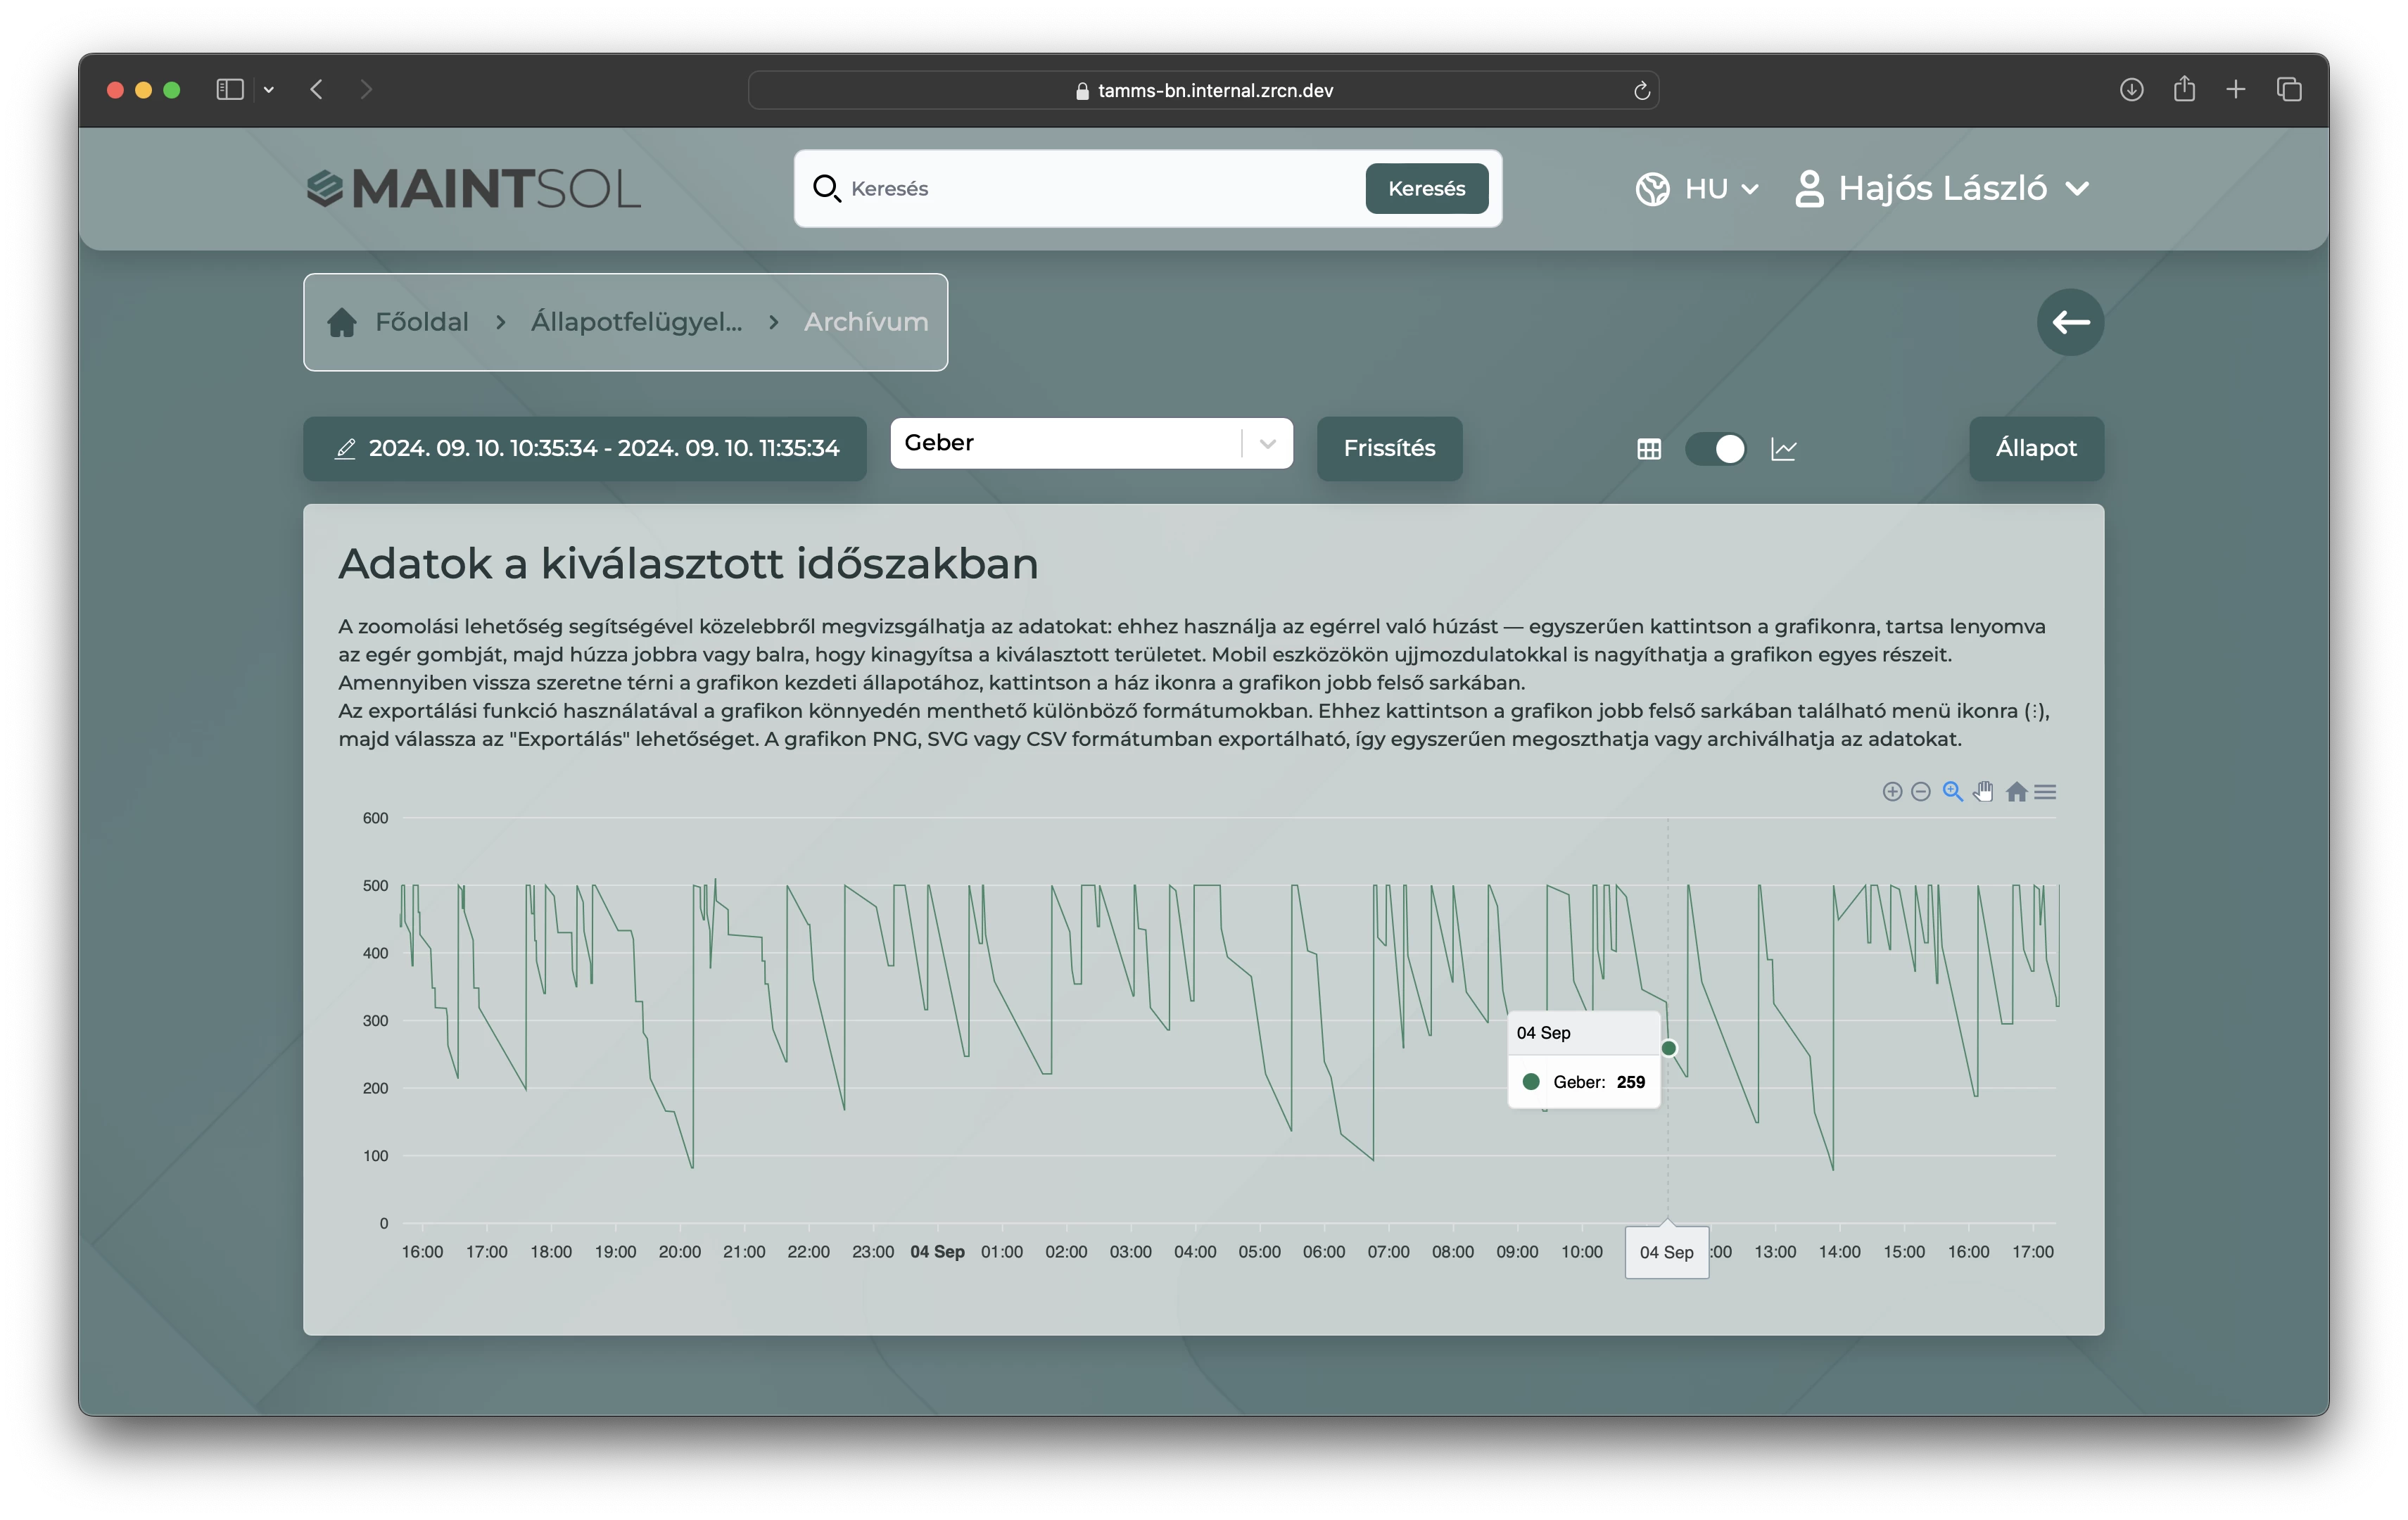Click the home icon in breadcrumb
Viewport: 2408px width, 1520px height.
click(342, 322)
